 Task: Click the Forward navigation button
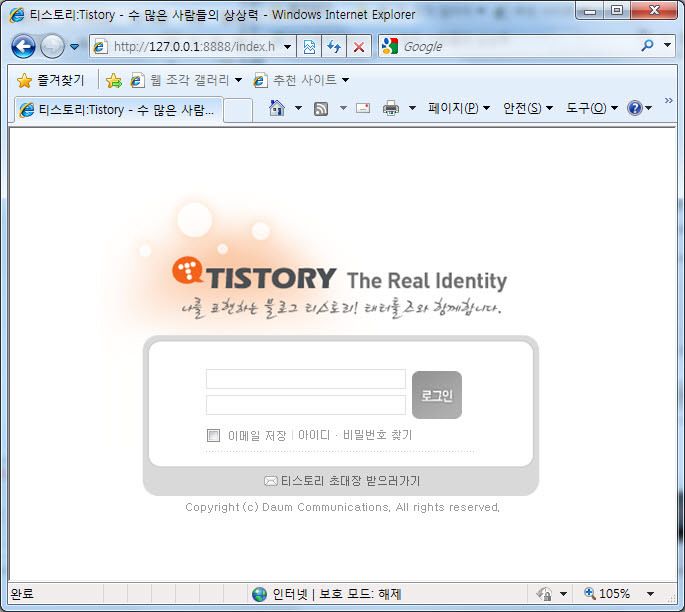click(52, 46)
